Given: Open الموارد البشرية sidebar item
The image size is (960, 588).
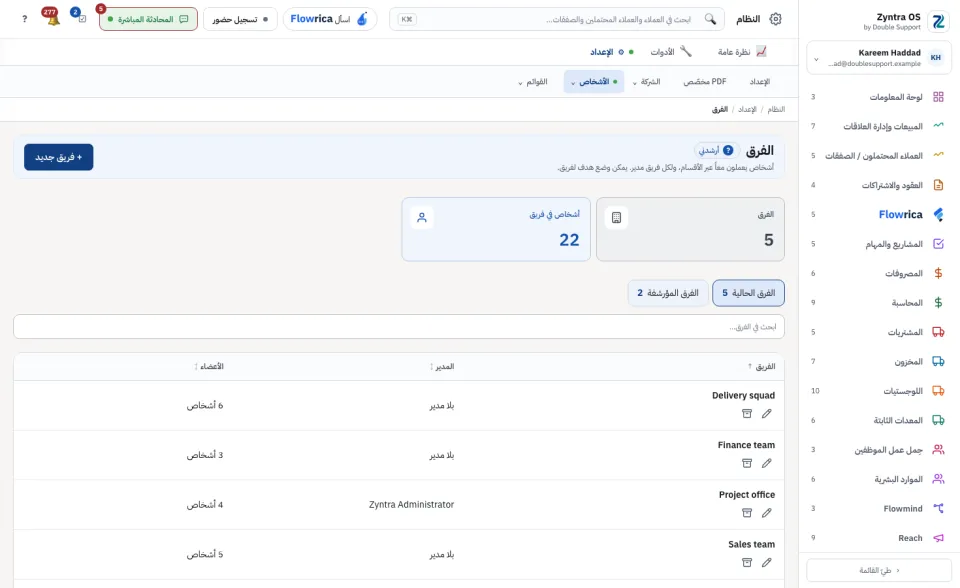Looking at the screenshot, I should coord(877,479).
